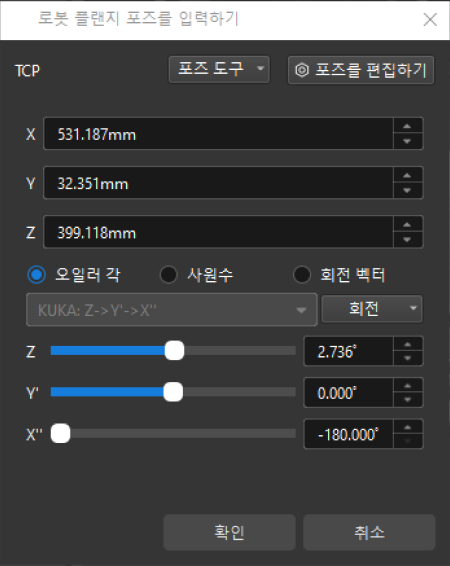Click the increase arrow for Z position

[x=407, y=225]
